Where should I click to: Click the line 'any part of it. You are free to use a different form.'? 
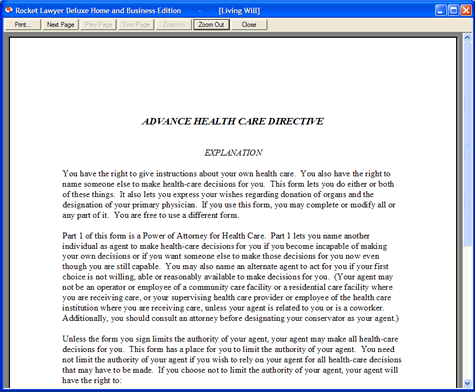click(x=151, y=215)
